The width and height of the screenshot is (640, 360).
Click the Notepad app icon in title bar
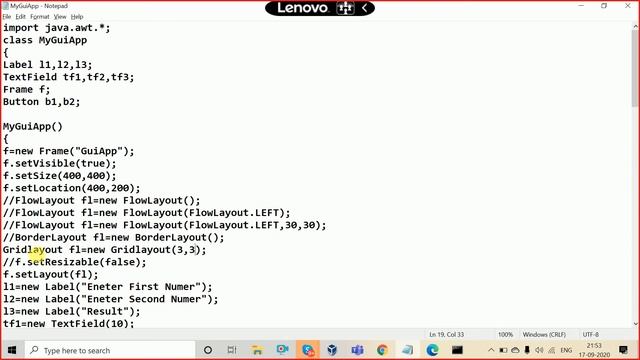[6, 6]
